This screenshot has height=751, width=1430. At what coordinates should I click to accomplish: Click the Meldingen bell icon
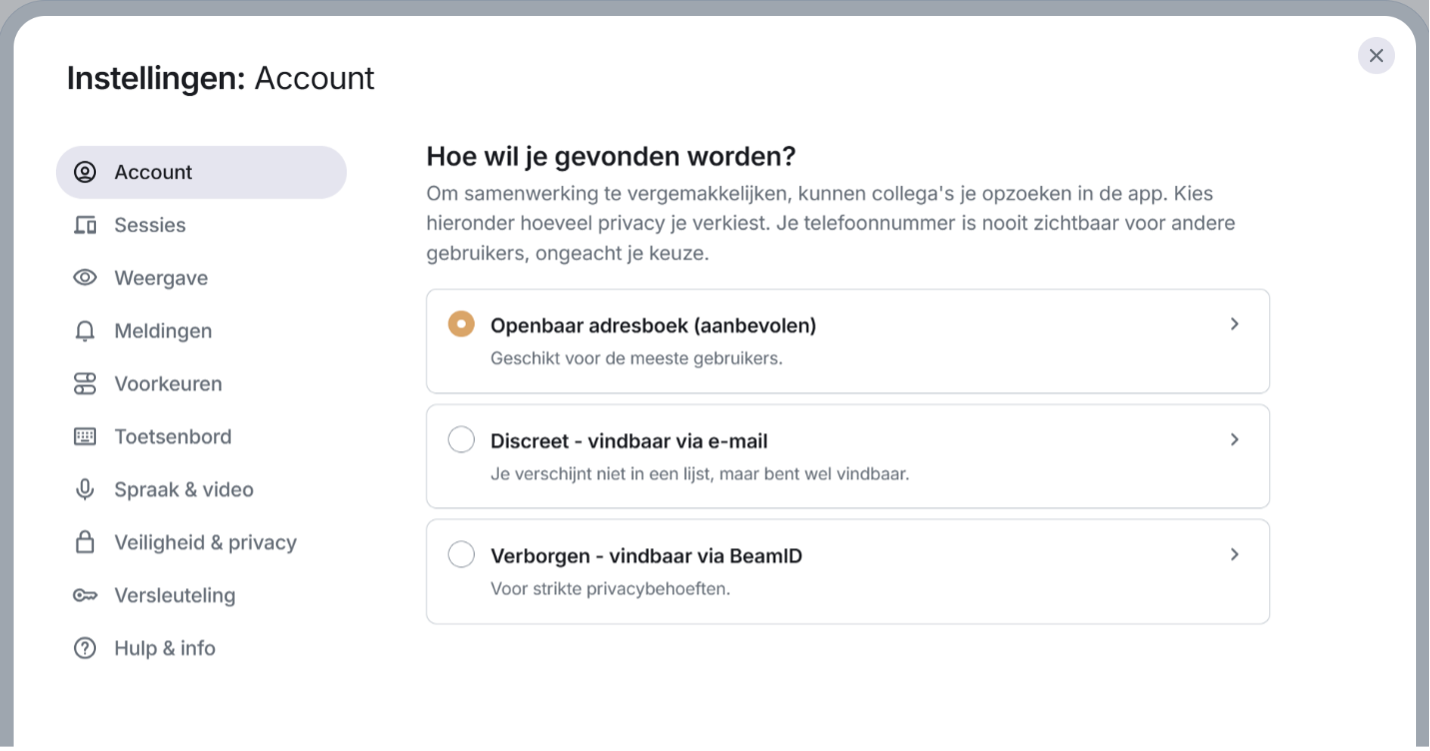85,331
